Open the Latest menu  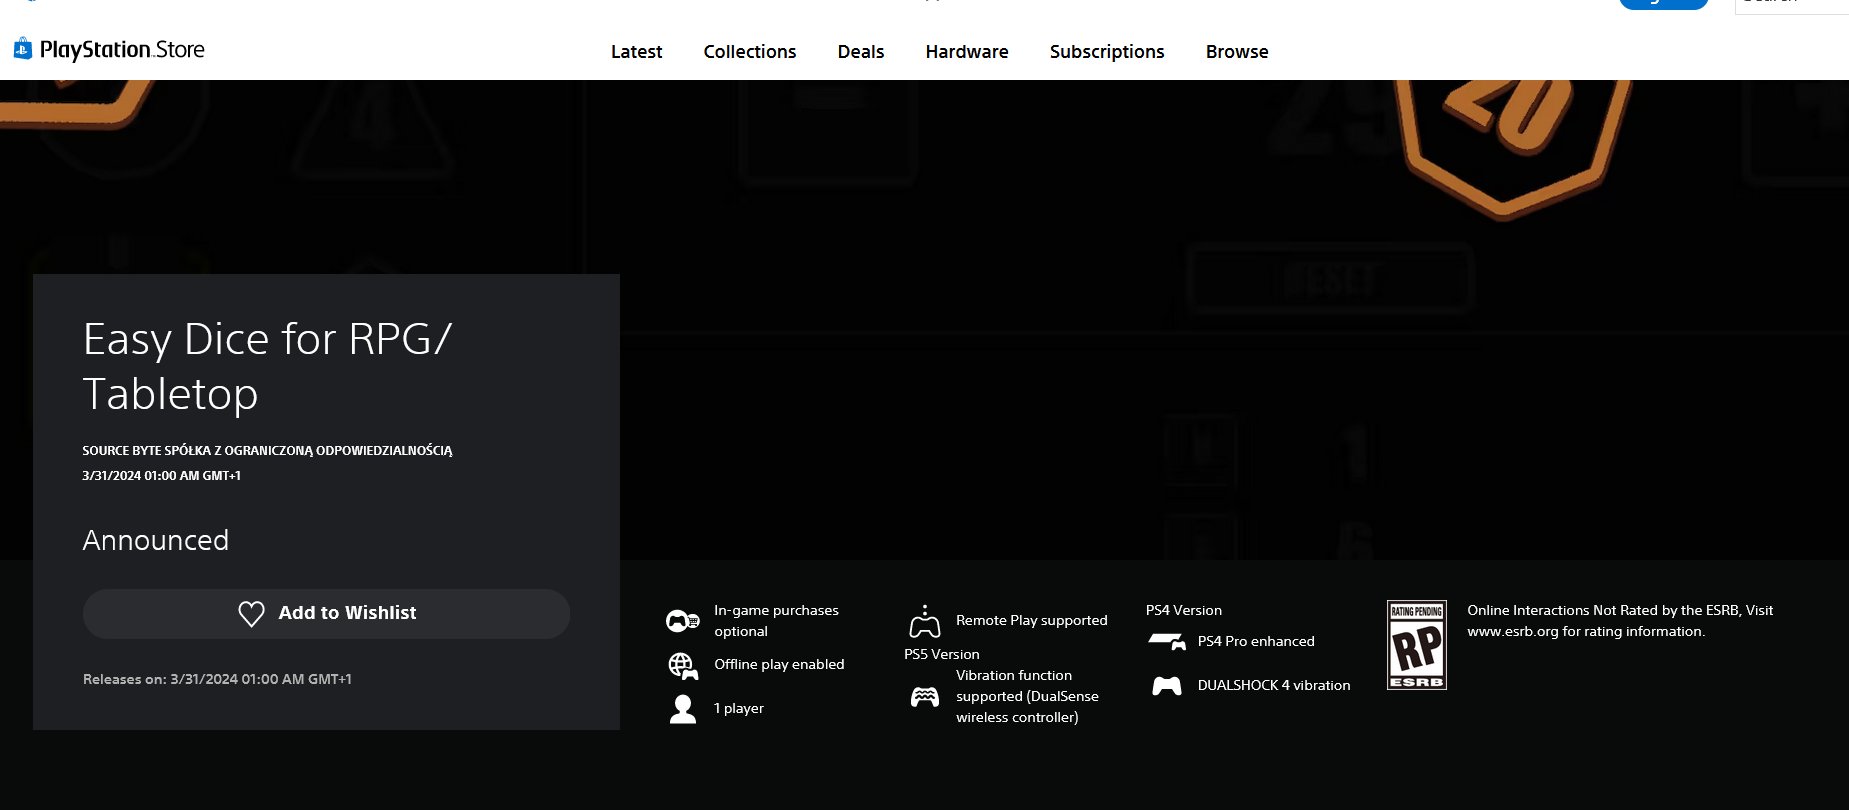[636, 52]
